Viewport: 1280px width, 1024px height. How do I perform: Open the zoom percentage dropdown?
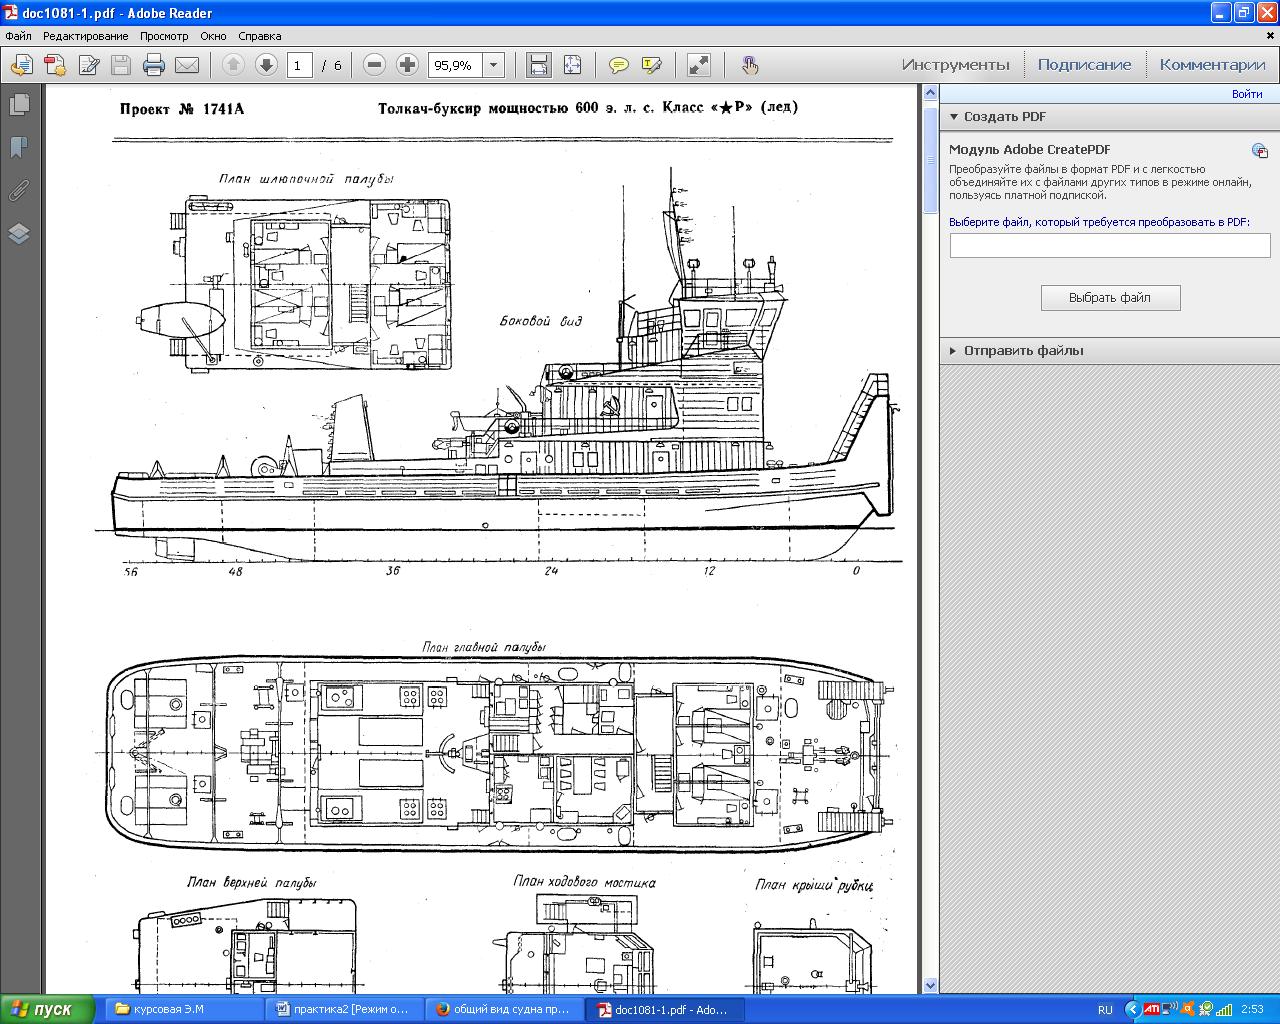coord(493,66)
